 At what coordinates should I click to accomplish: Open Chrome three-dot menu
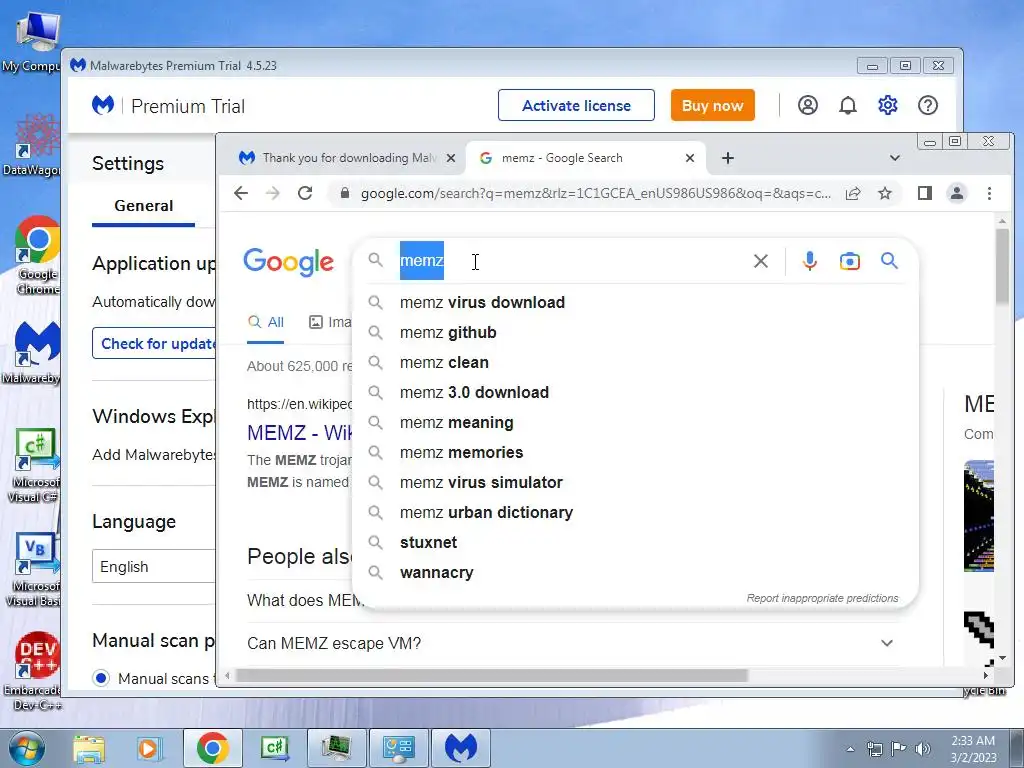[989, 193]
